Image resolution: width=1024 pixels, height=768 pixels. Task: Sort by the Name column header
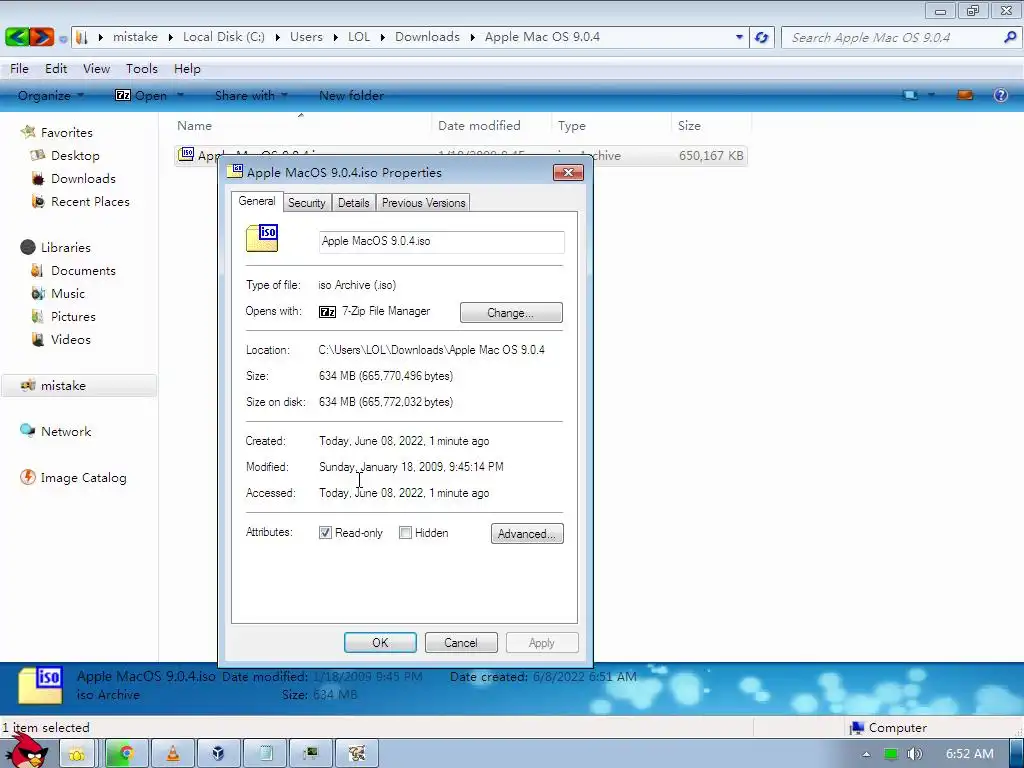click(x=195, y=125)
